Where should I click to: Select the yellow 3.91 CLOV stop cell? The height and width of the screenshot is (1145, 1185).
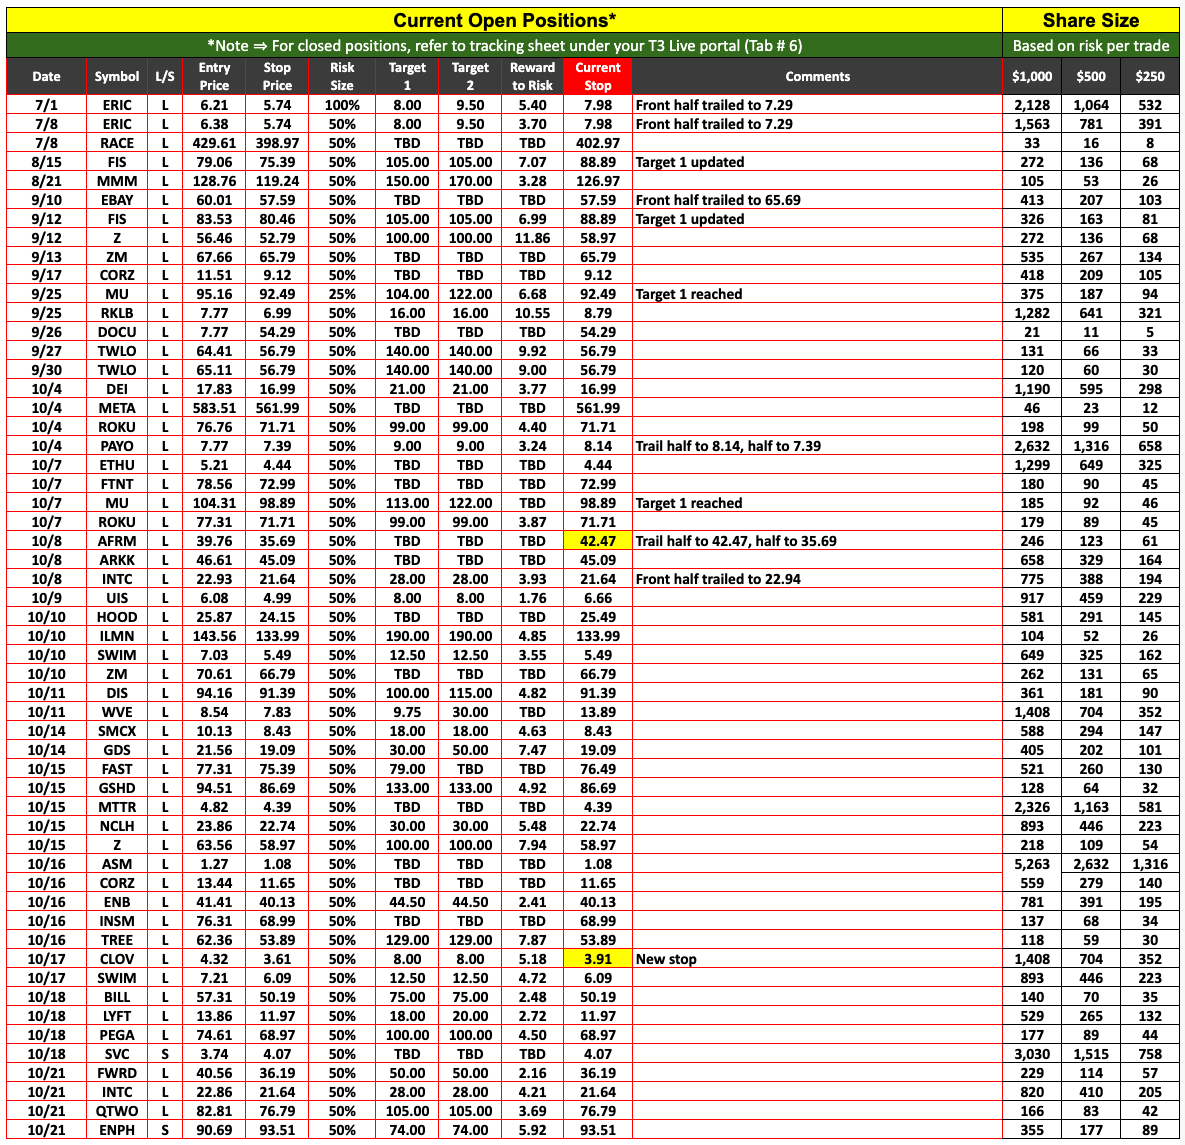597,959
